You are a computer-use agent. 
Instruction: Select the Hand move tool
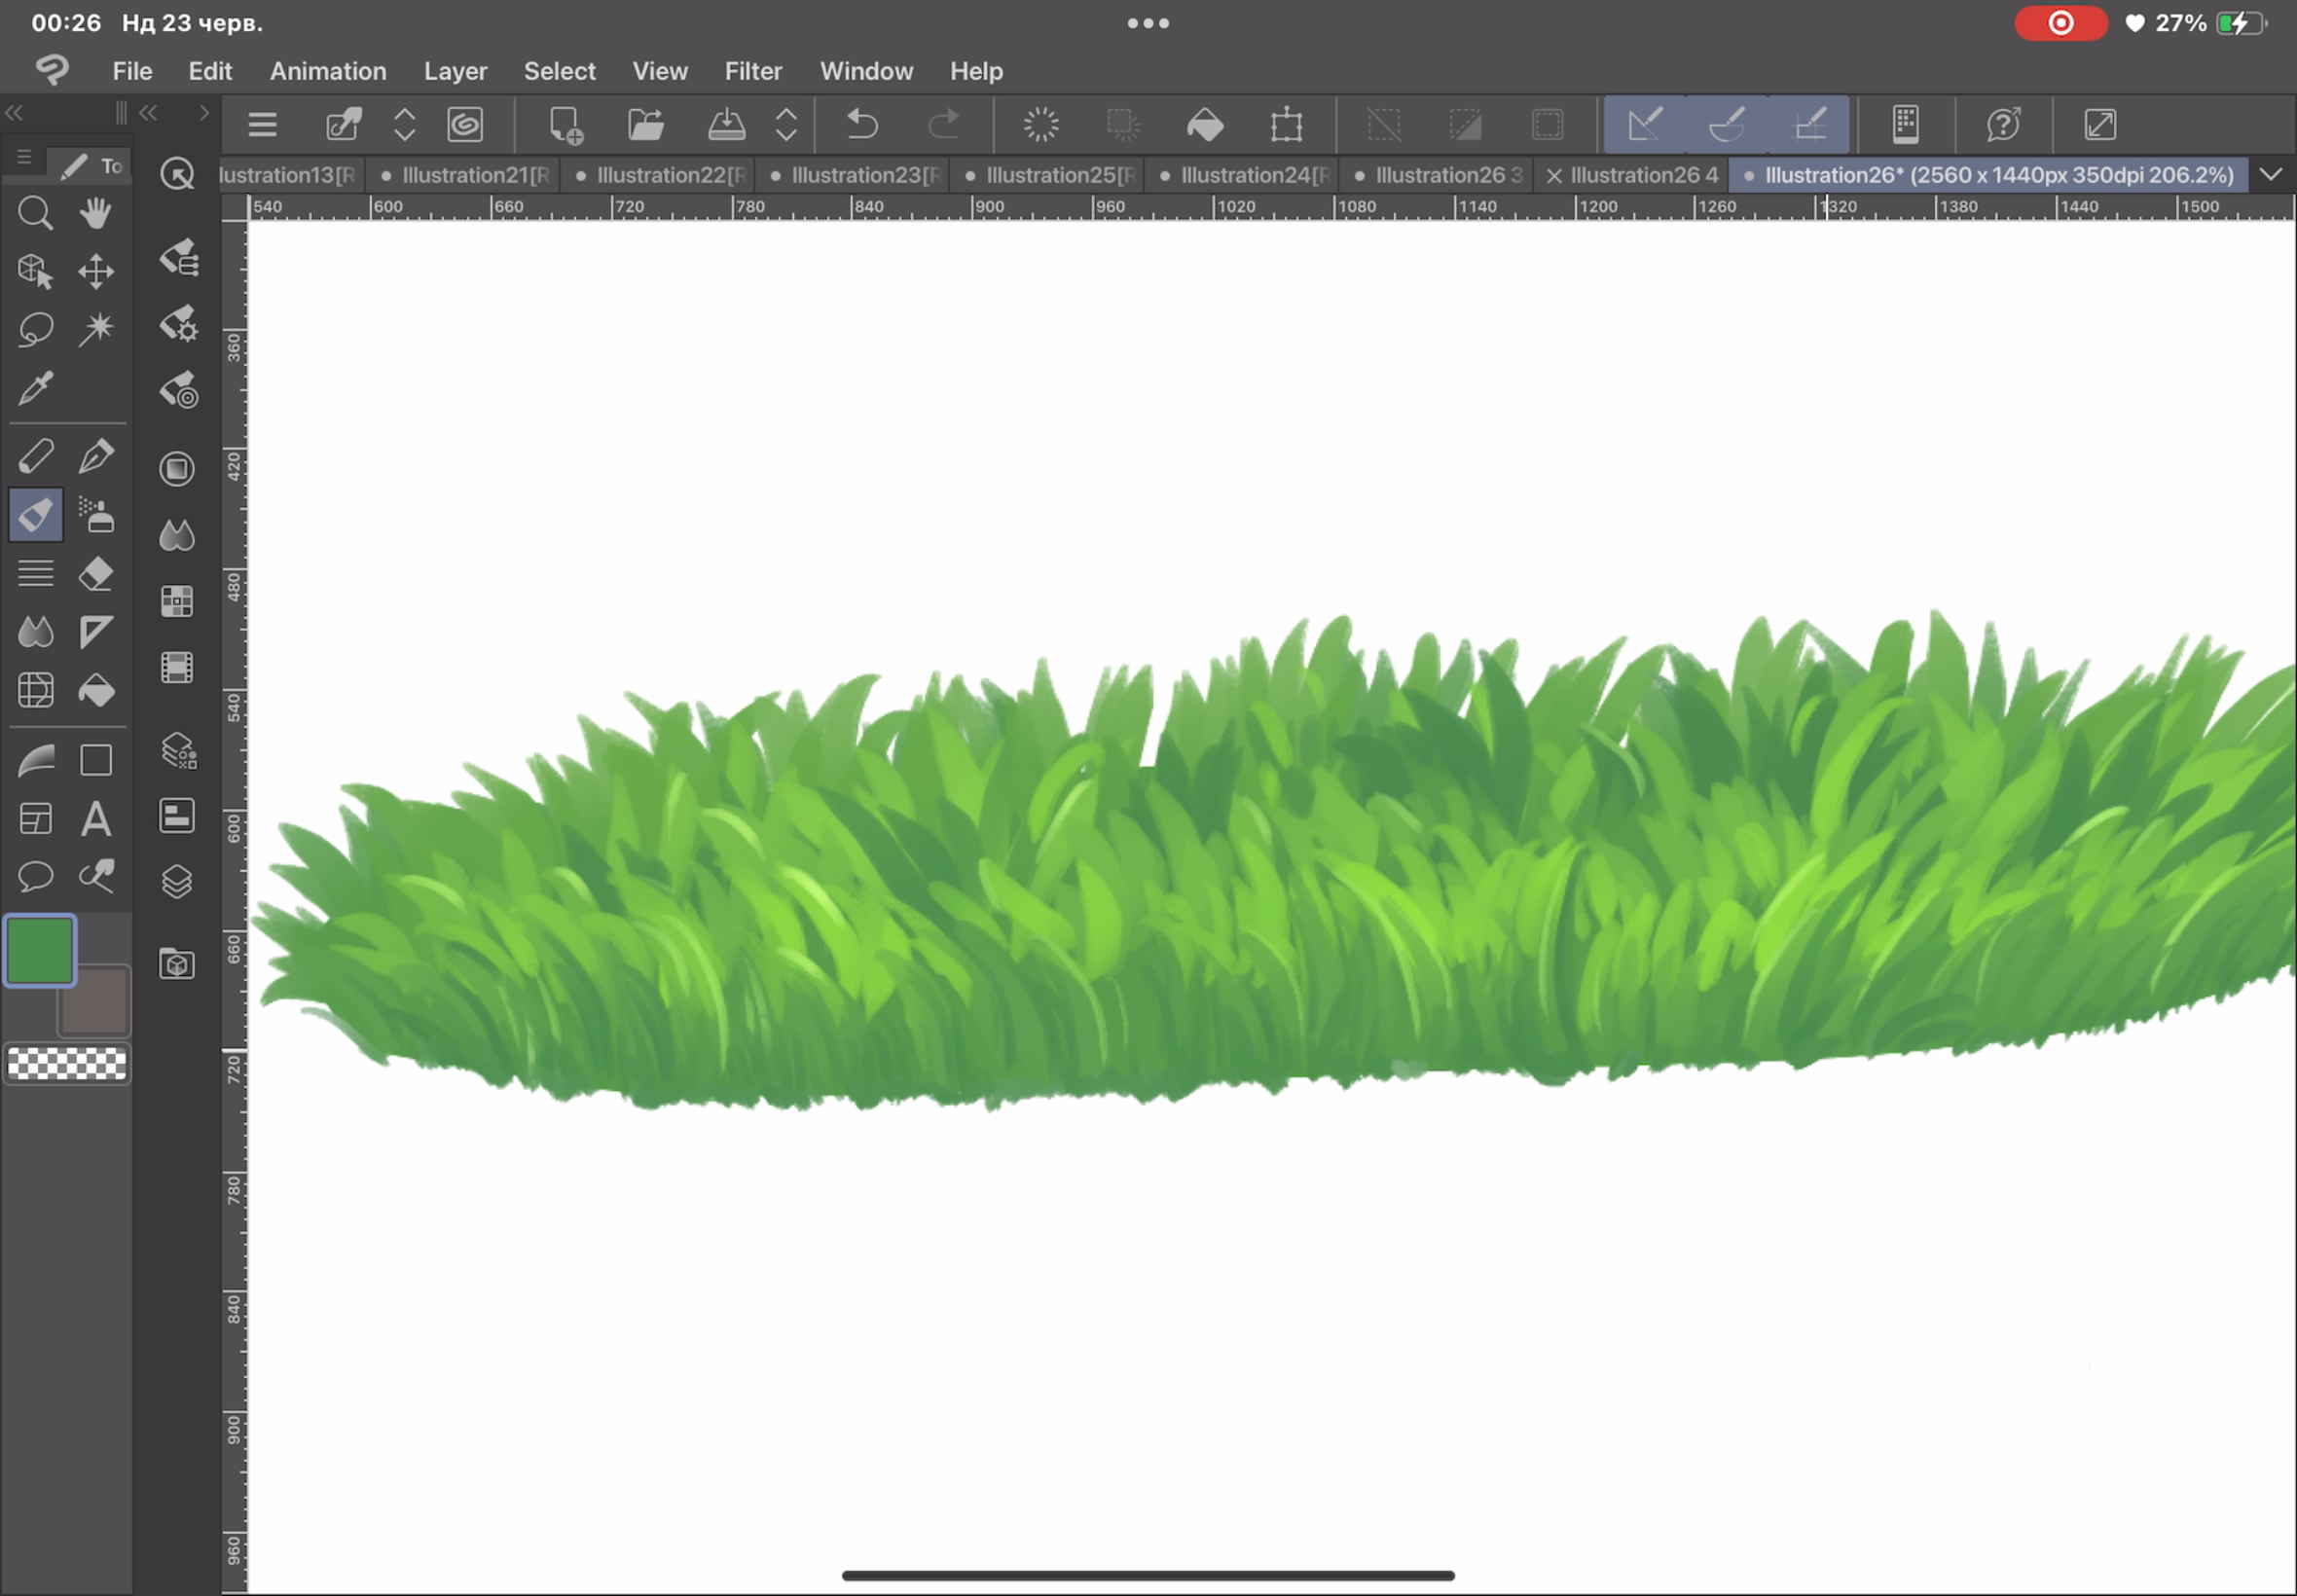[96, 213]
